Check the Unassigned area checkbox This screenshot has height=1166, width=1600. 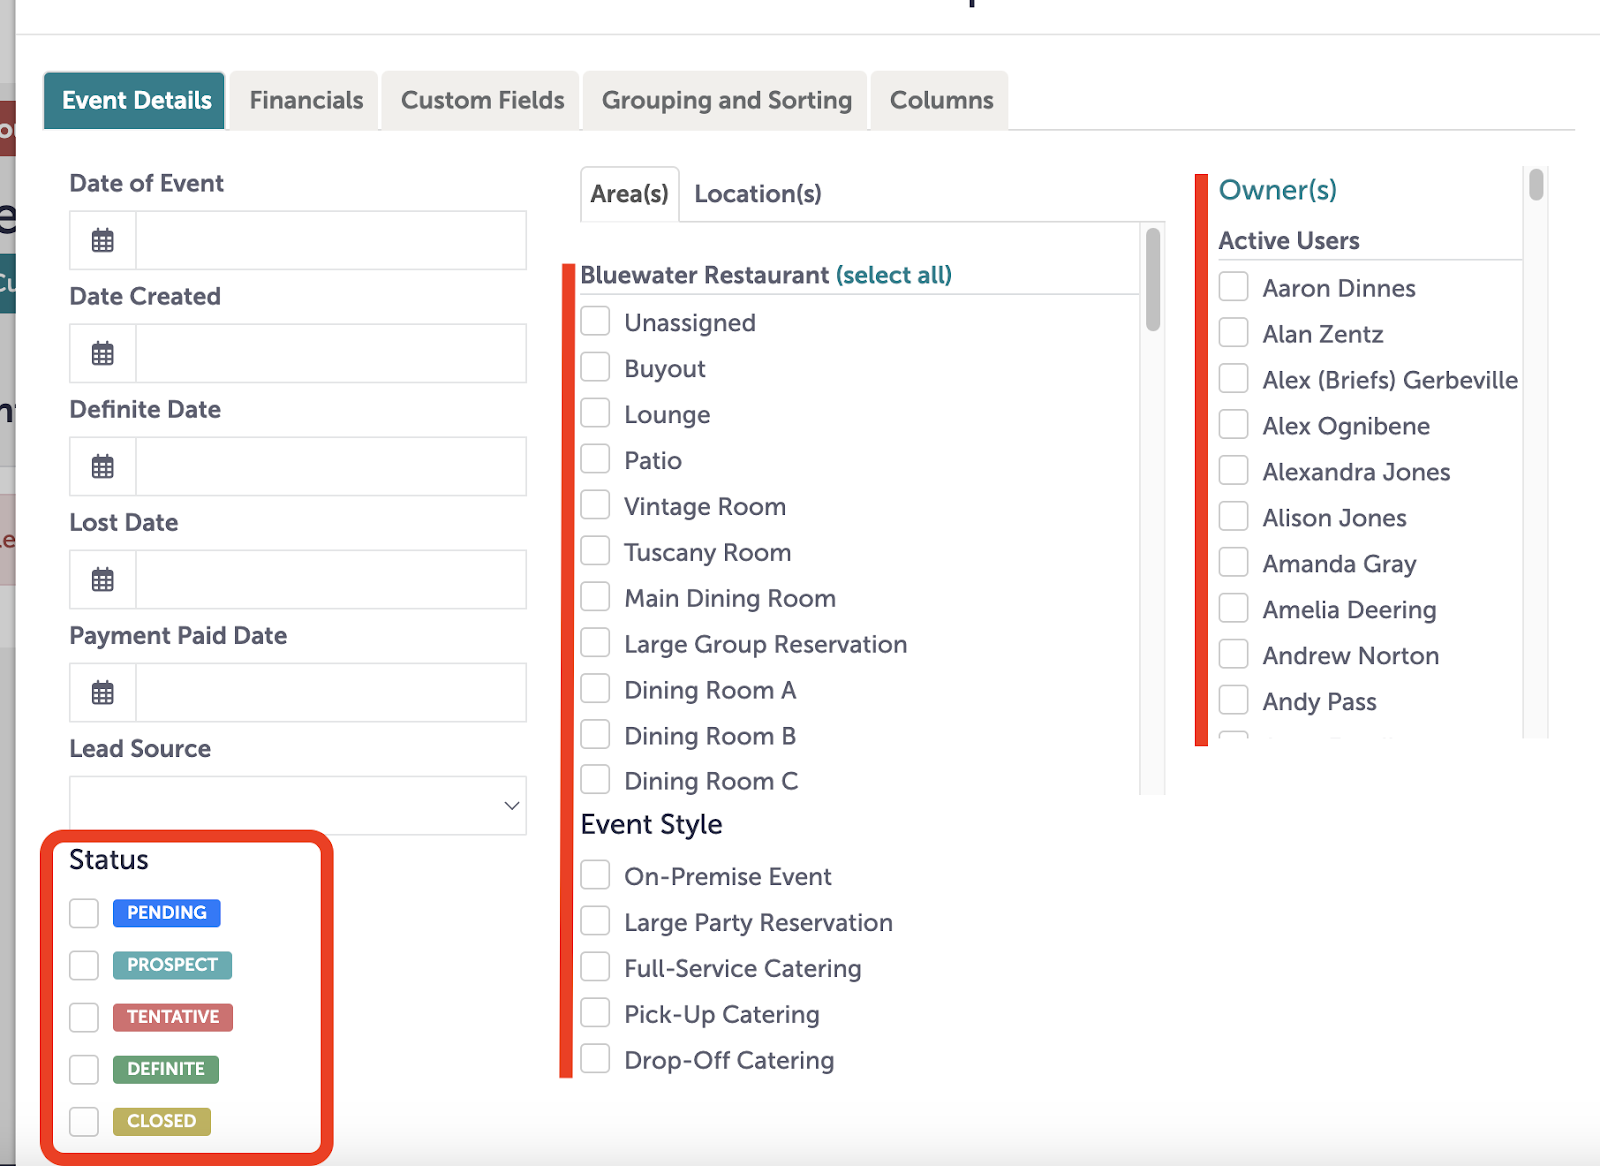(x=595, y=321)
